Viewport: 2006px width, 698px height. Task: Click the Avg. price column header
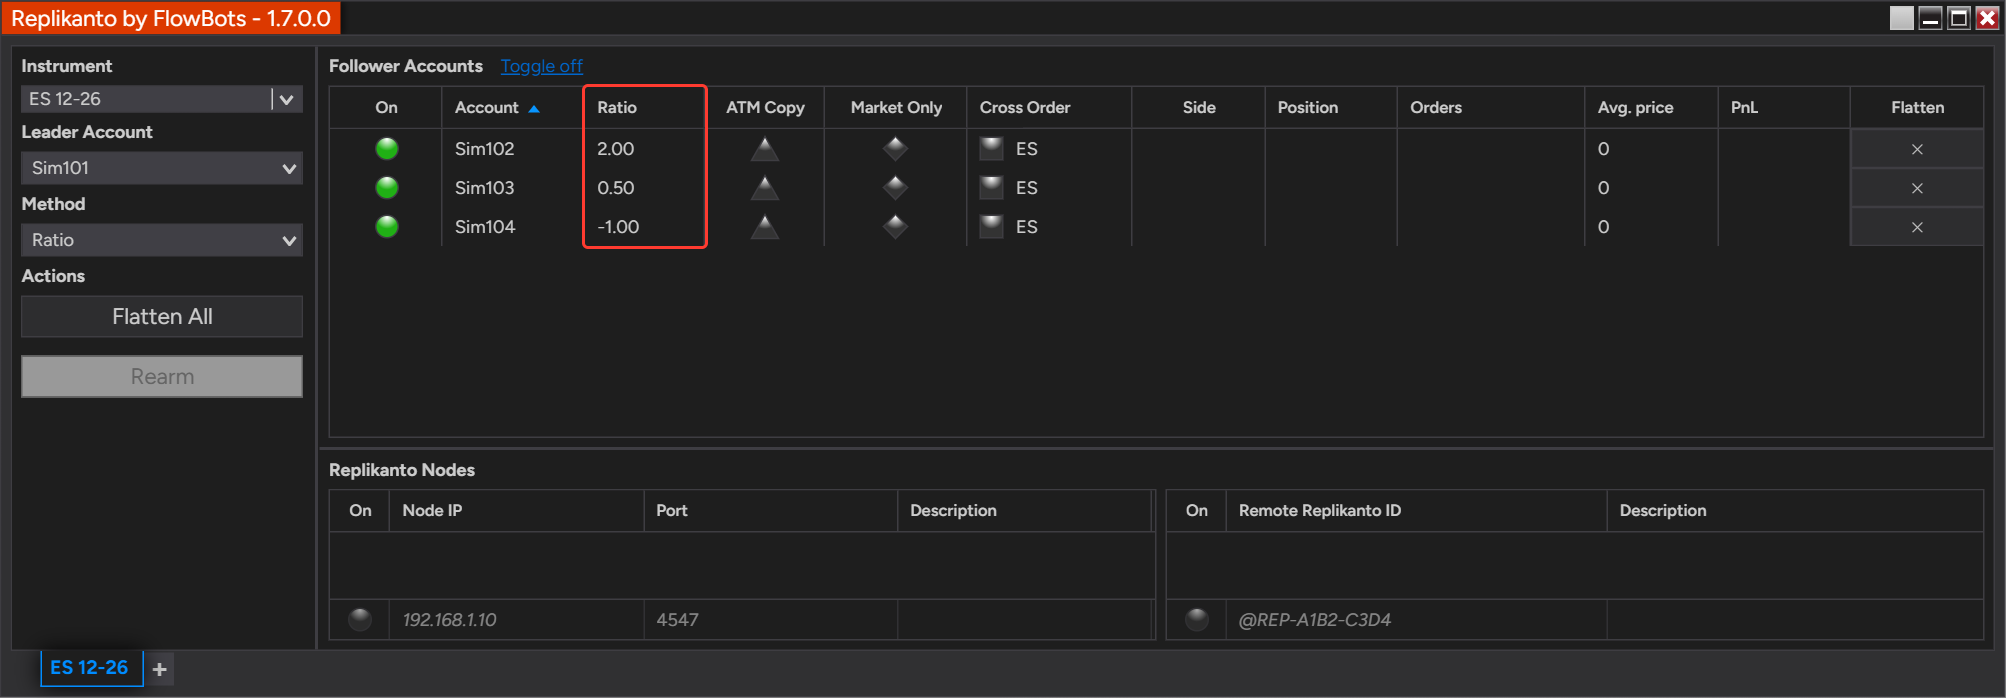coord(1651,107)
